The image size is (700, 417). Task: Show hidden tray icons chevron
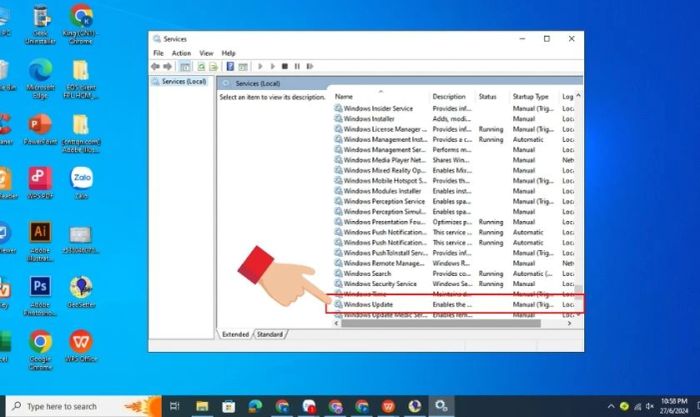coord(611,406)
